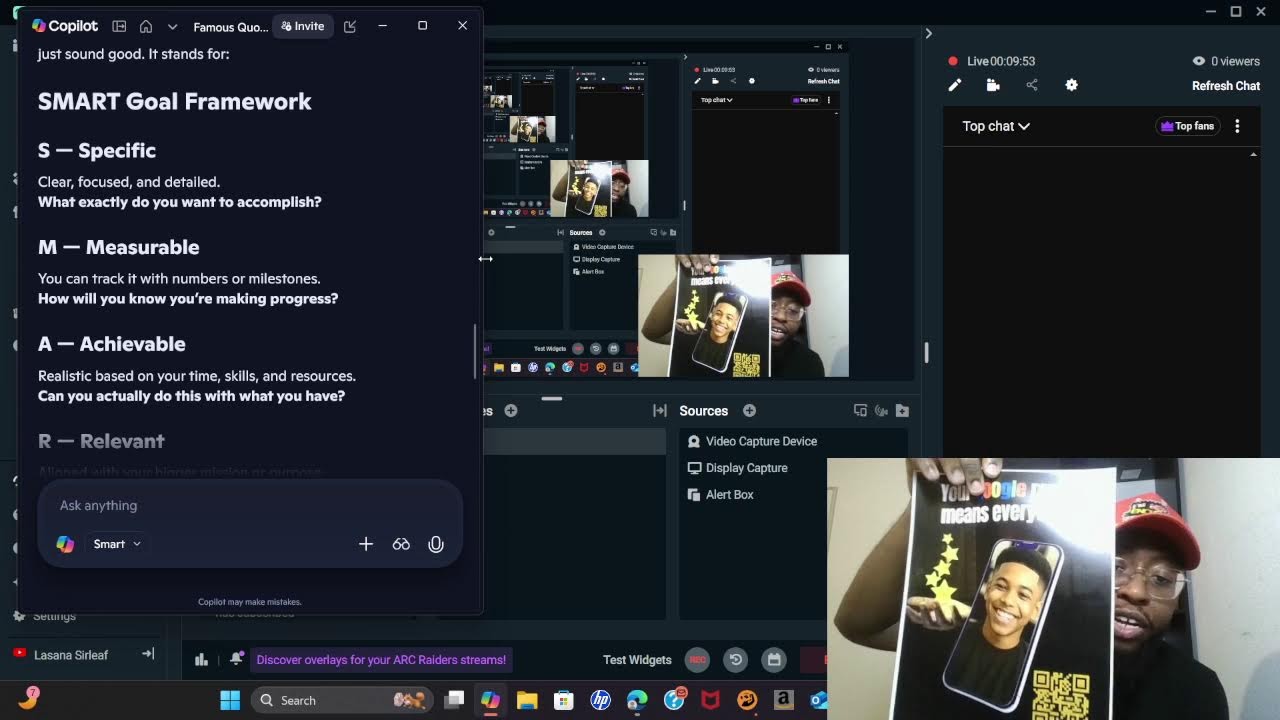Click the collapse sidebar arrow icon
This screenshot has width=1280, height=720.
click(x=148, y=654)
